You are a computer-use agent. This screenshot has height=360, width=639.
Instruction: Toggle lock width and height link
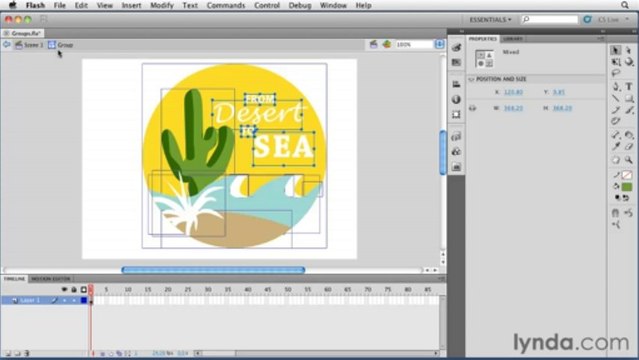point(472,108)
